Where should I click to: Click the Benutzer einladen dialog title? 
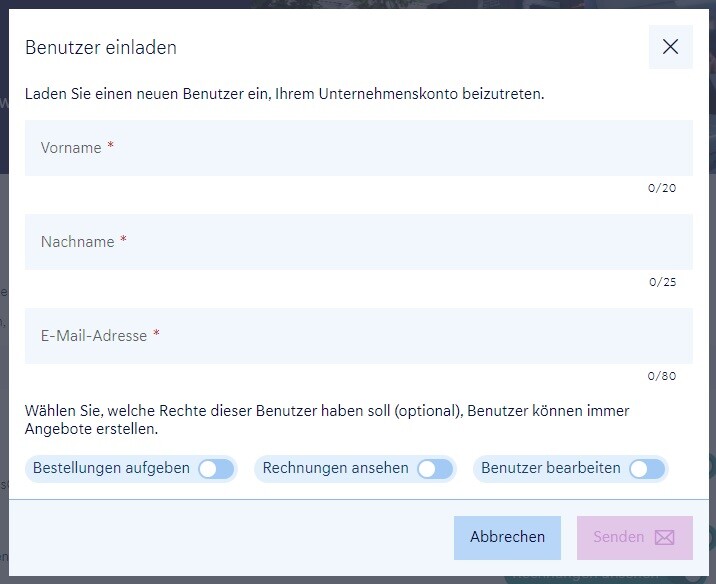click(101, 47)
